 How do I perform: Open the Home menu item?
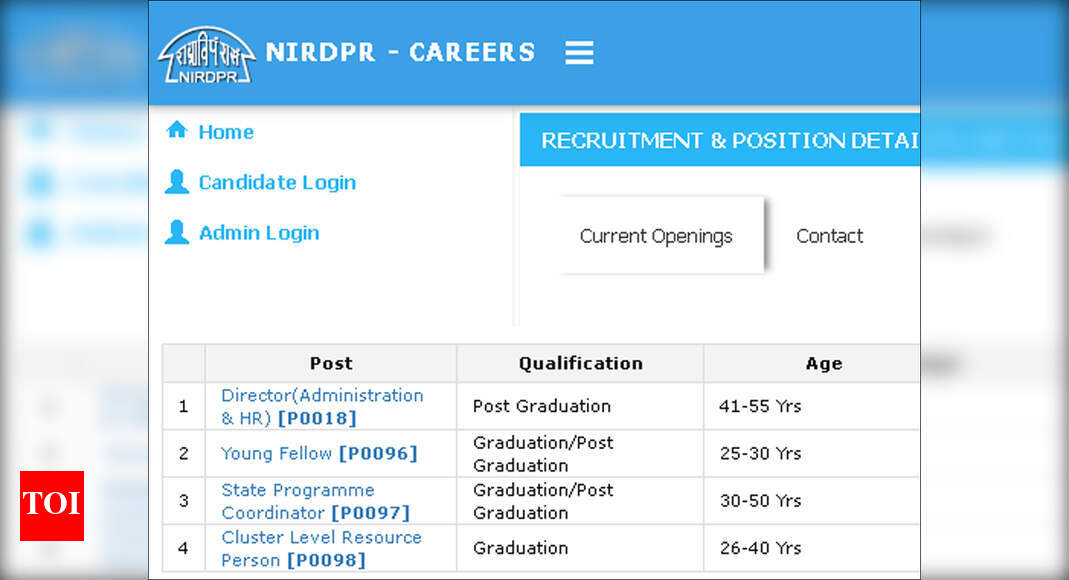point(226,131)
